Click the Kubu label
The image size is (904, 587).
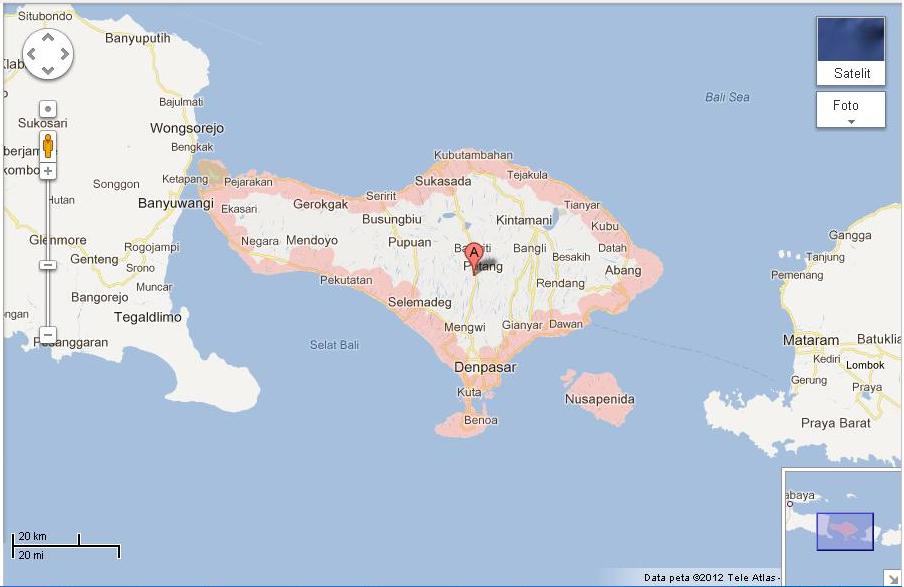coord(605,227)
